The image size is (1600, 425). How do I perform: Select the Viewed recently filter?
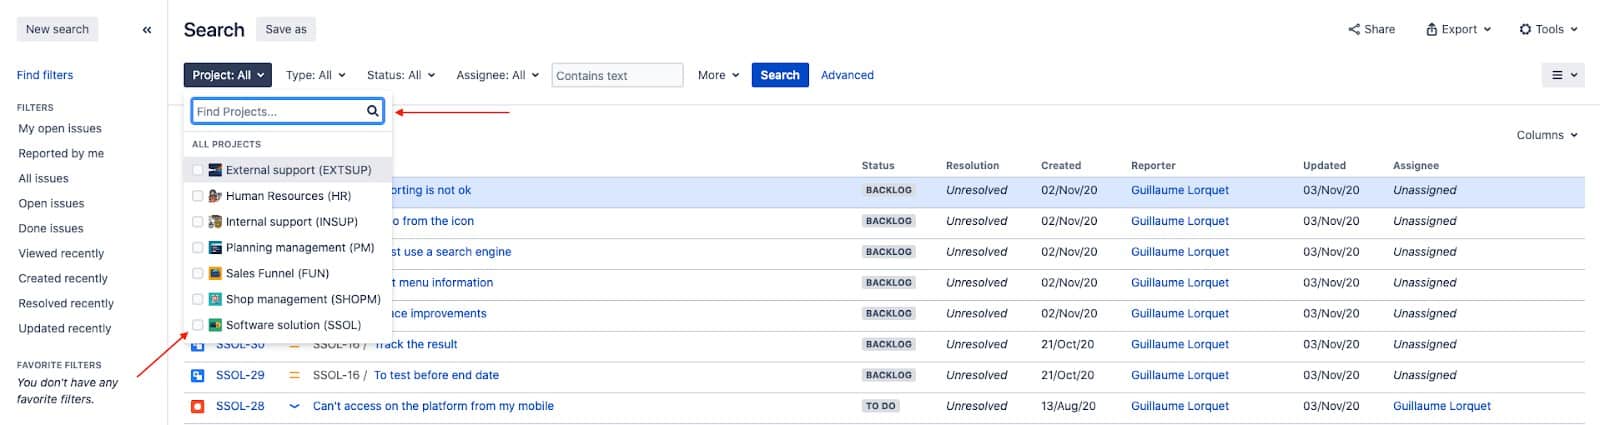pyautogui.click(x=61, y=253)
